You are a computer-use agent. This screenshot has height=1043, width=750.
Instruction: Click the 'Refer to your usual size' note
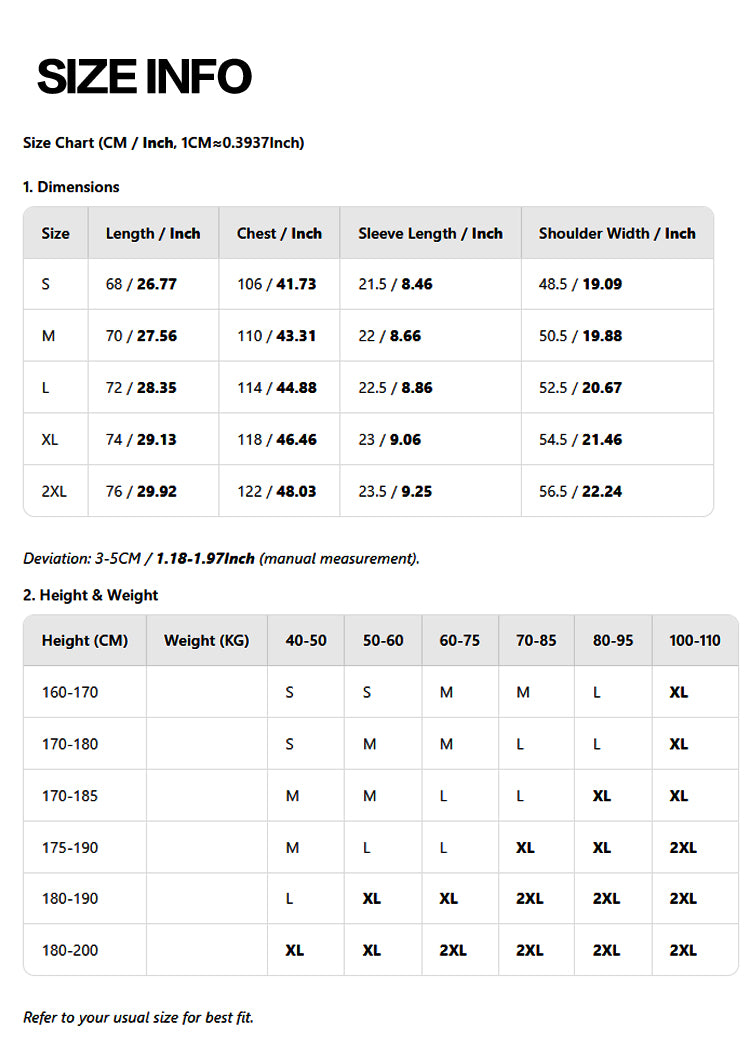[x=138, y=1017]
